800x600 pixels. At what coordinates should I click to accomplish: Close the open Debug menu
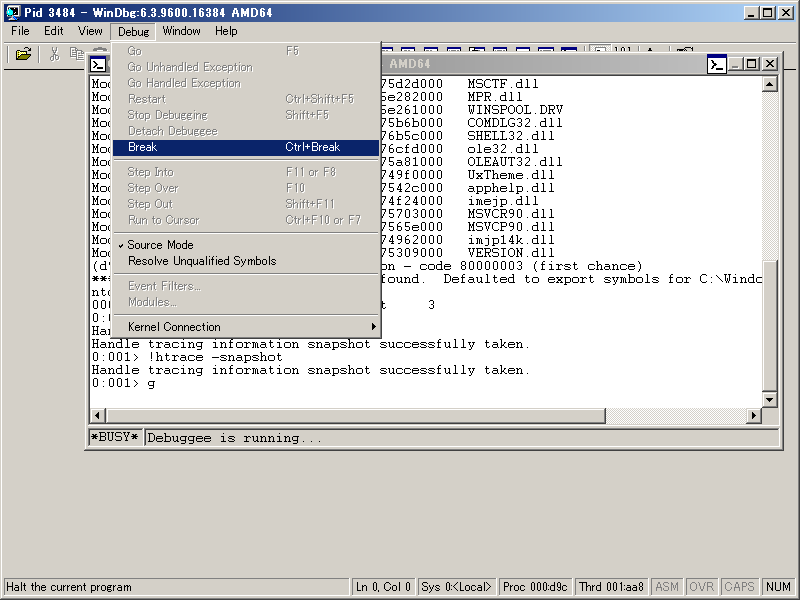(x=133, y=32)
